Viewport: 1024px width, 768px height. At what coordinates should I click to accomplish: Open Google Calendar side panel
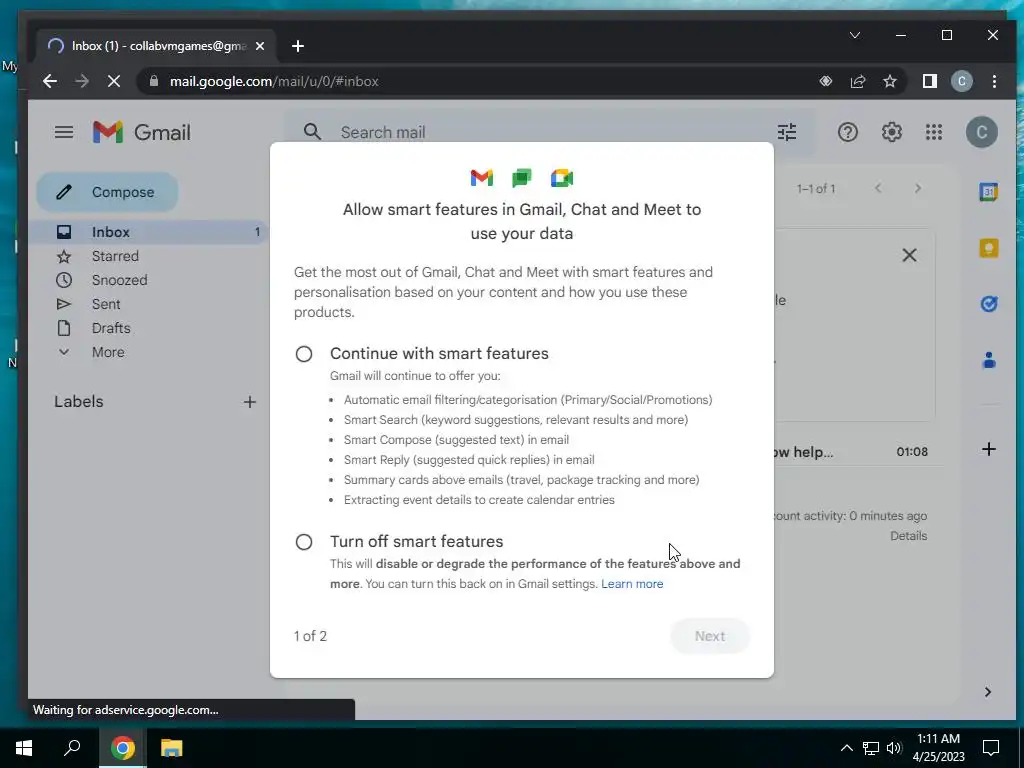click(x=988, y=192)
